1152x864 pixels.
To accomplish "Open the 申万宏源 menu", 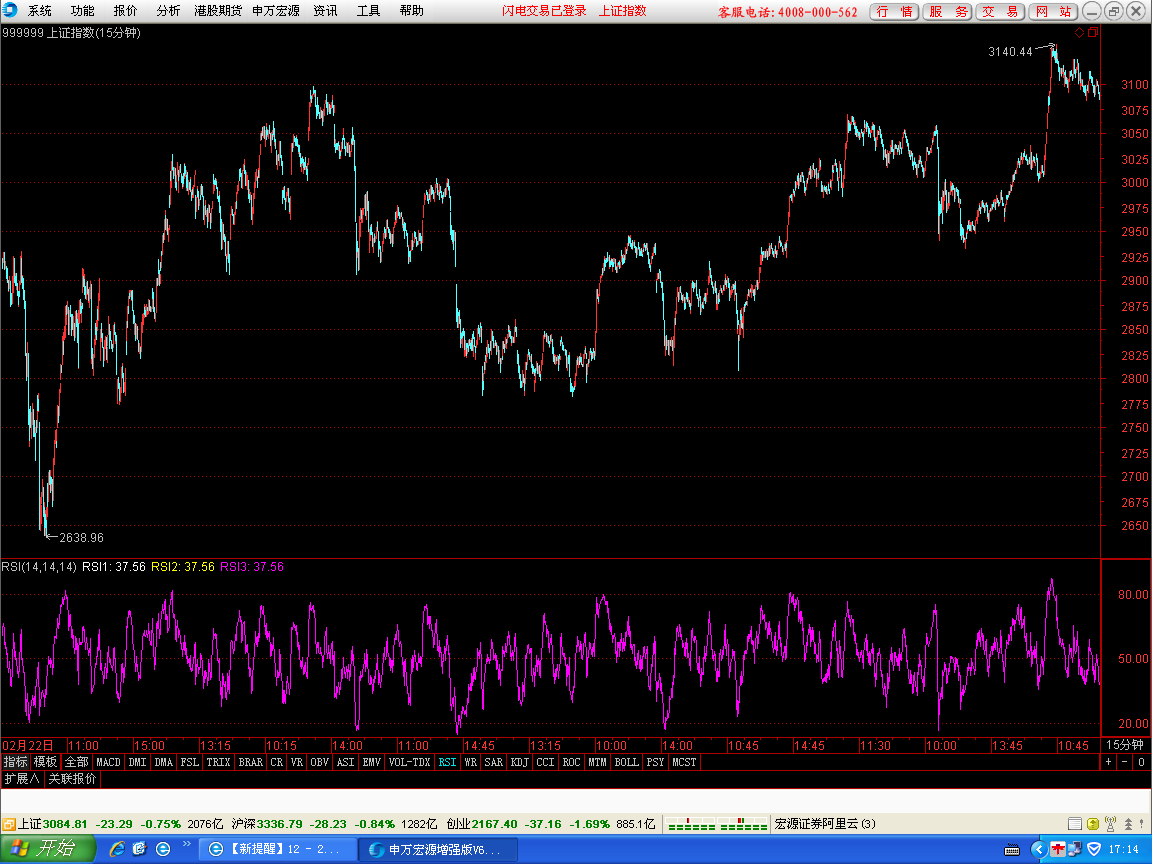I will click(x=276, y=11).
